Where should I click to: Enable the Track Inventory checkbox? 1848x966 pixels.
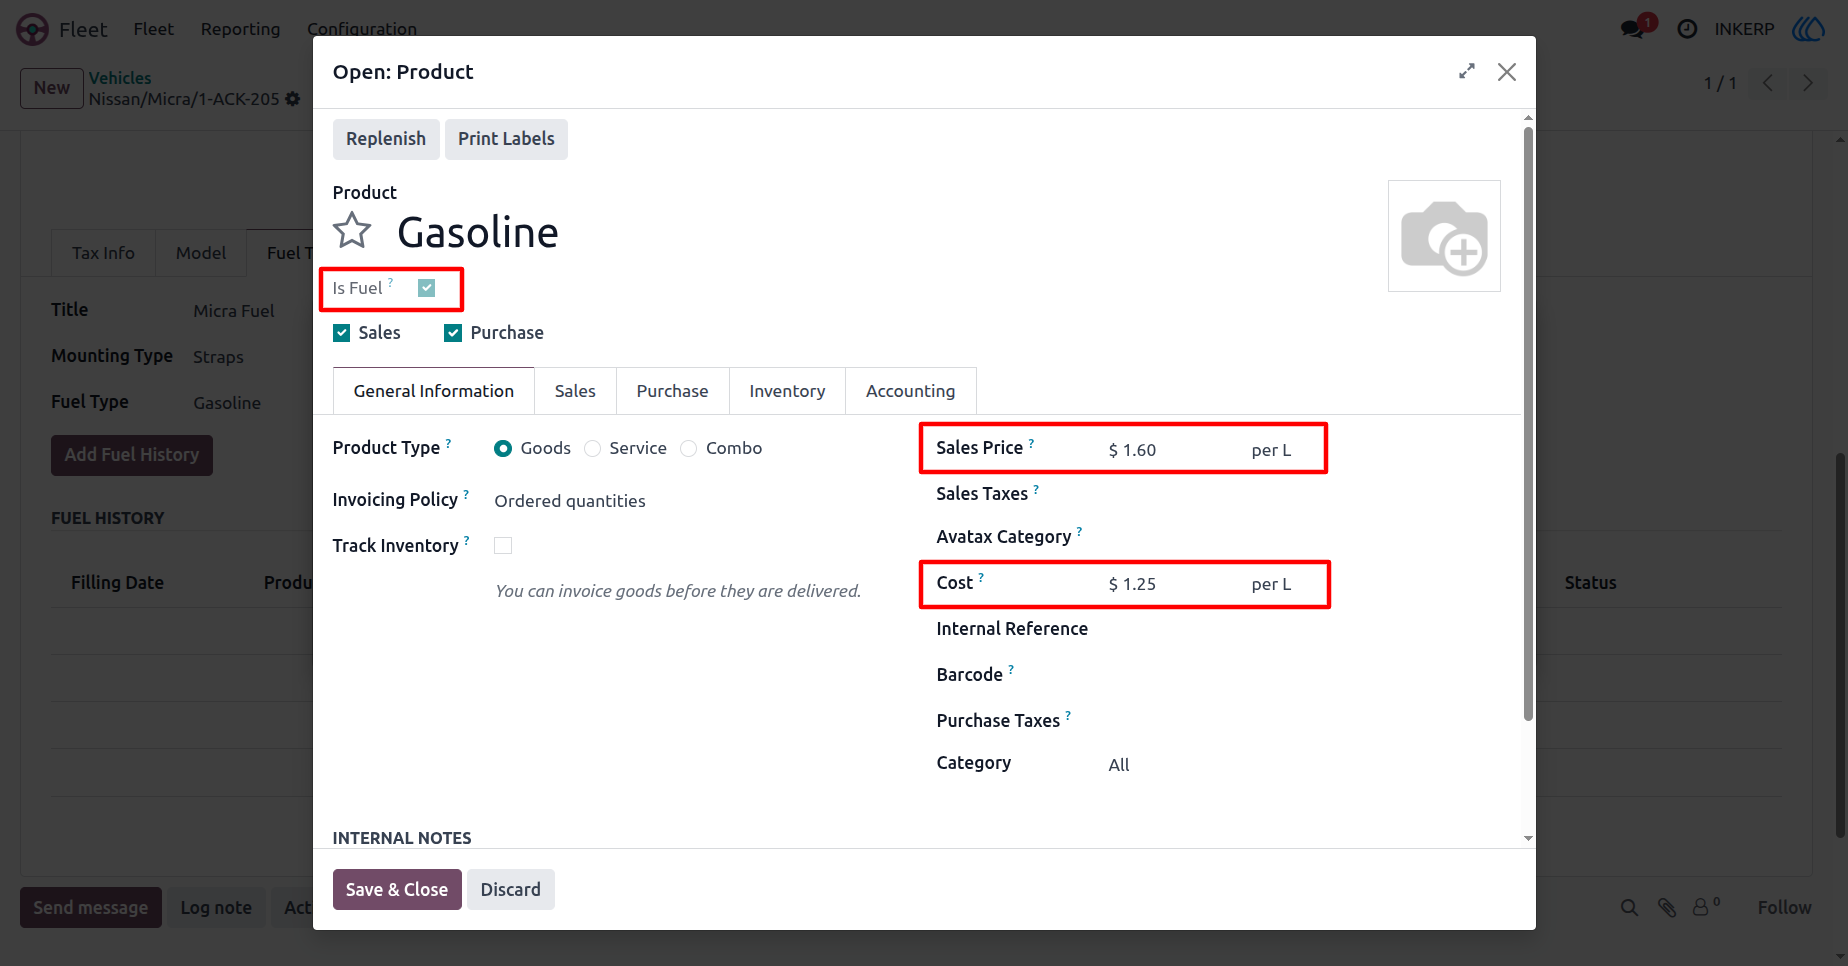[503, 546]
